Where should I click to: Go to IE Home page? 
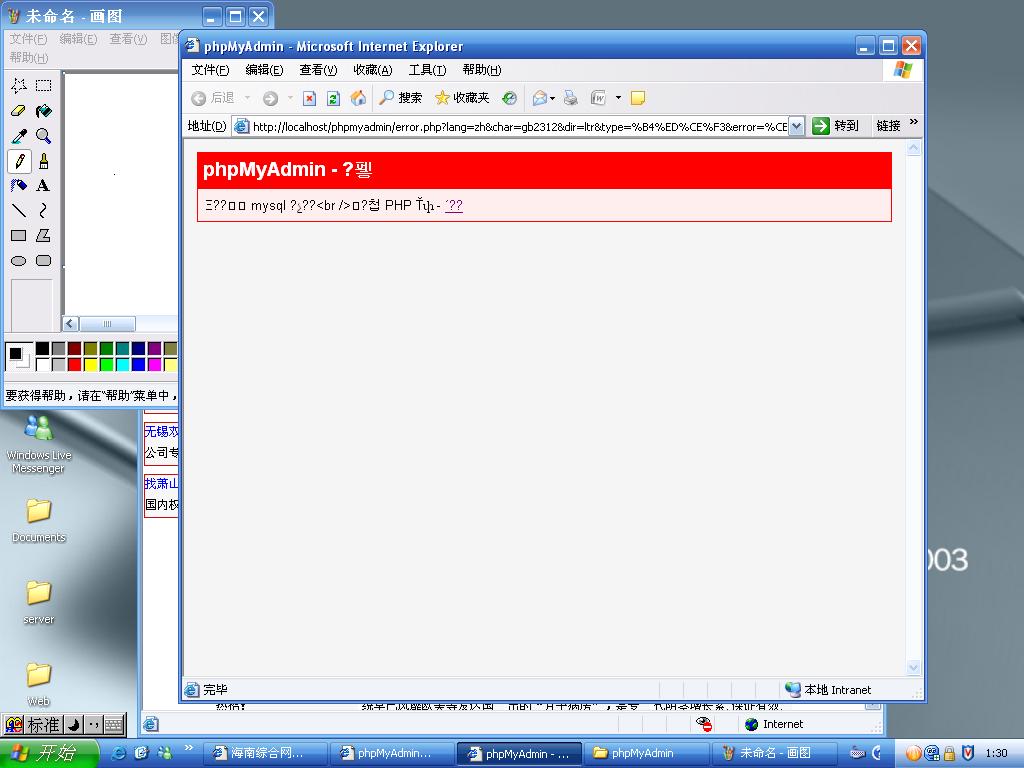tap(358, 98)
